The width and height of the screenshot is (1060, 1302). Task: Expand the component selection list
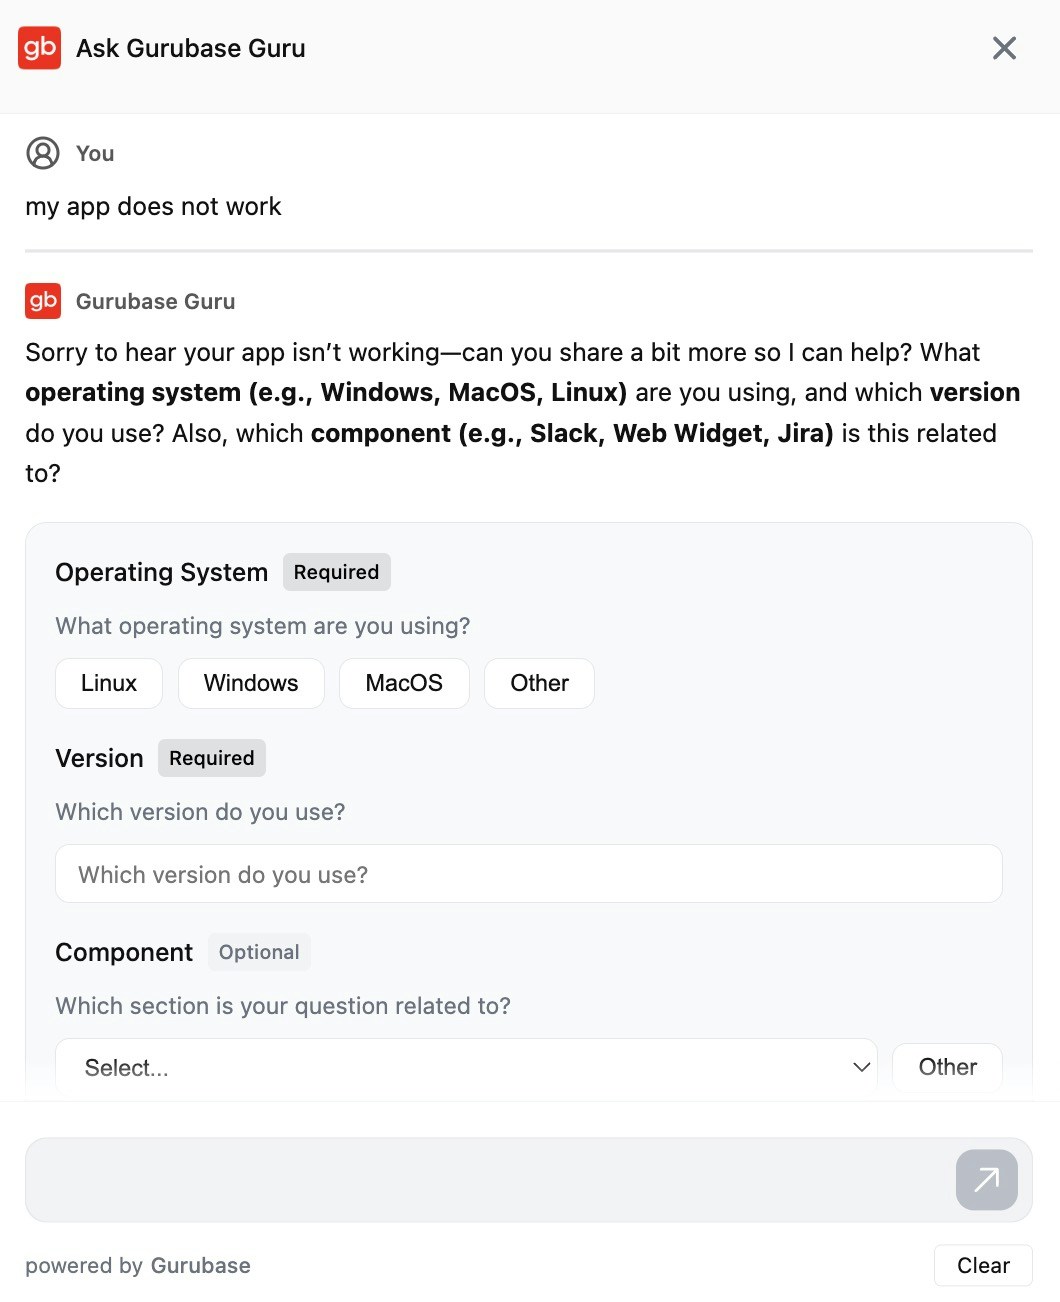tap(465, 1067)
